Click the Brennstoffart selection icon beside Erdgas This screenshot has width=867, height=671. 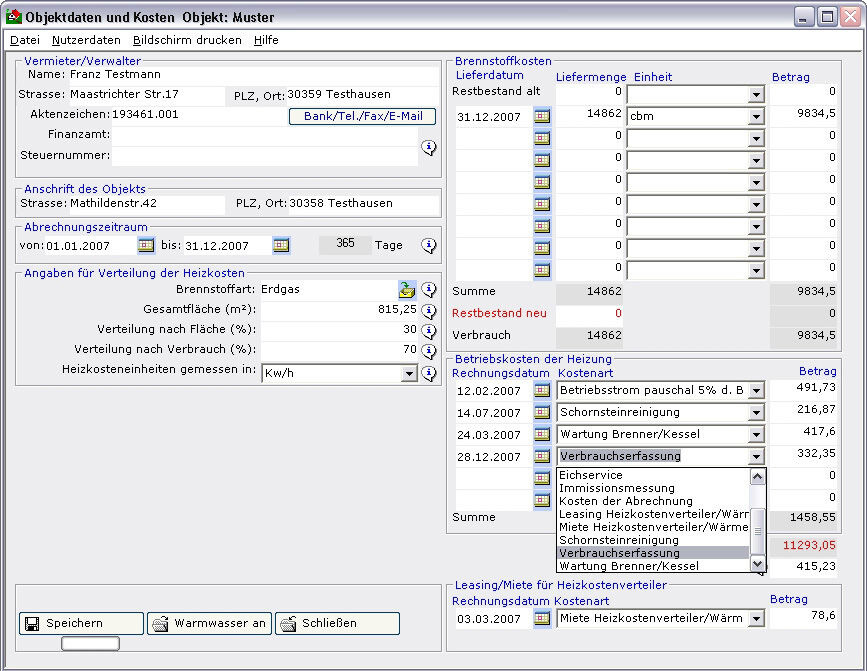(407, 290)
